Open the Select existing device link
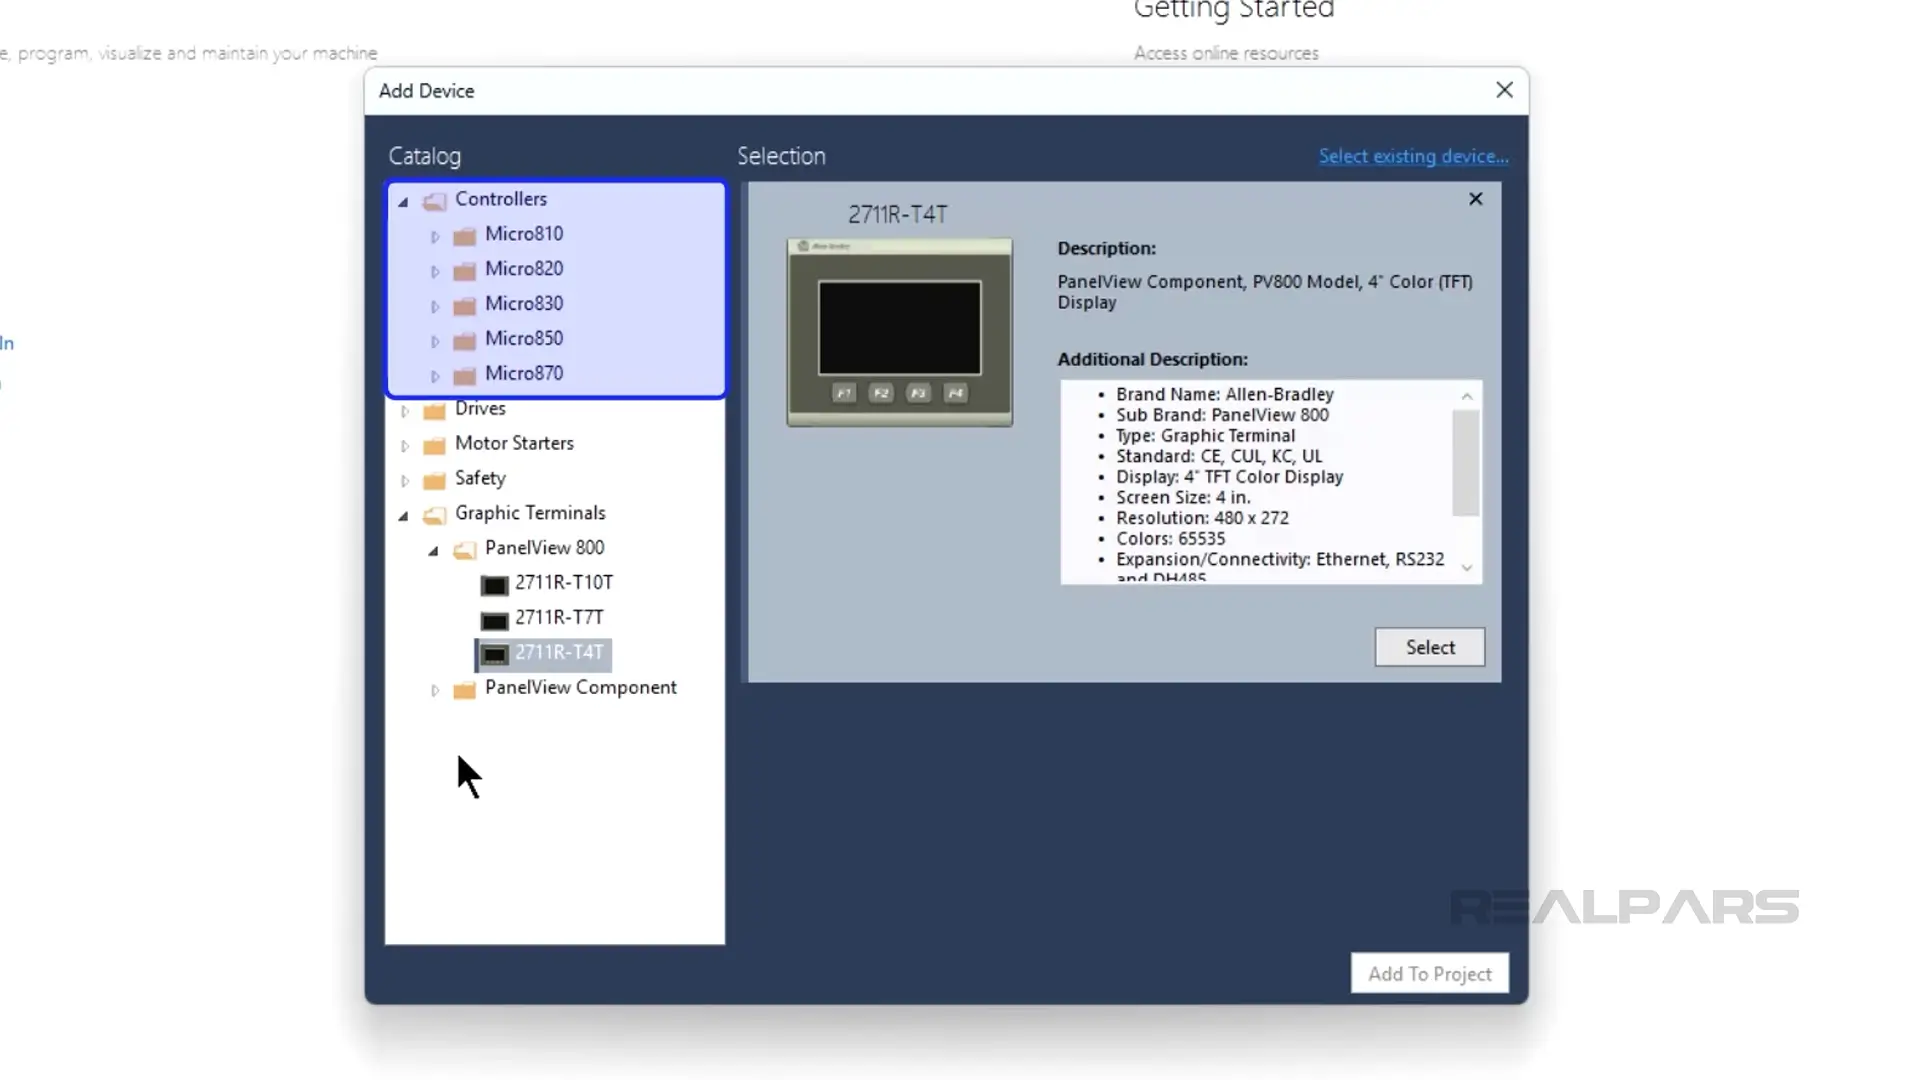Screen dimensions: 1920x1080 point(1413,156)
